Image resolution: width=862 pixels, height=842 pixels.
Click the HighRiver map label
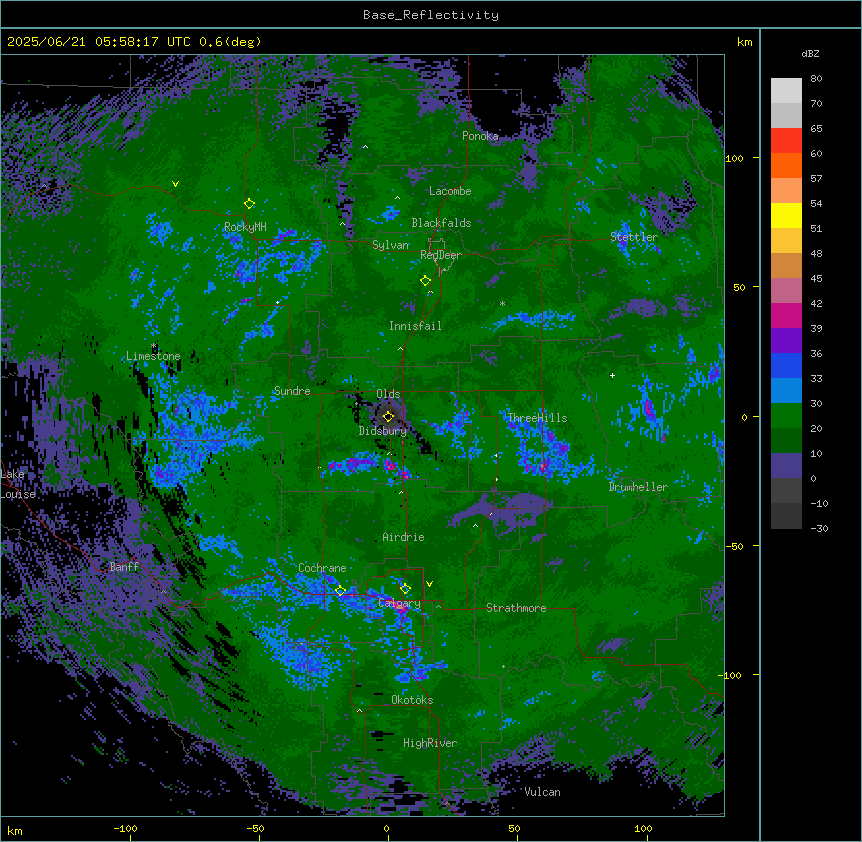click(430, 743)
